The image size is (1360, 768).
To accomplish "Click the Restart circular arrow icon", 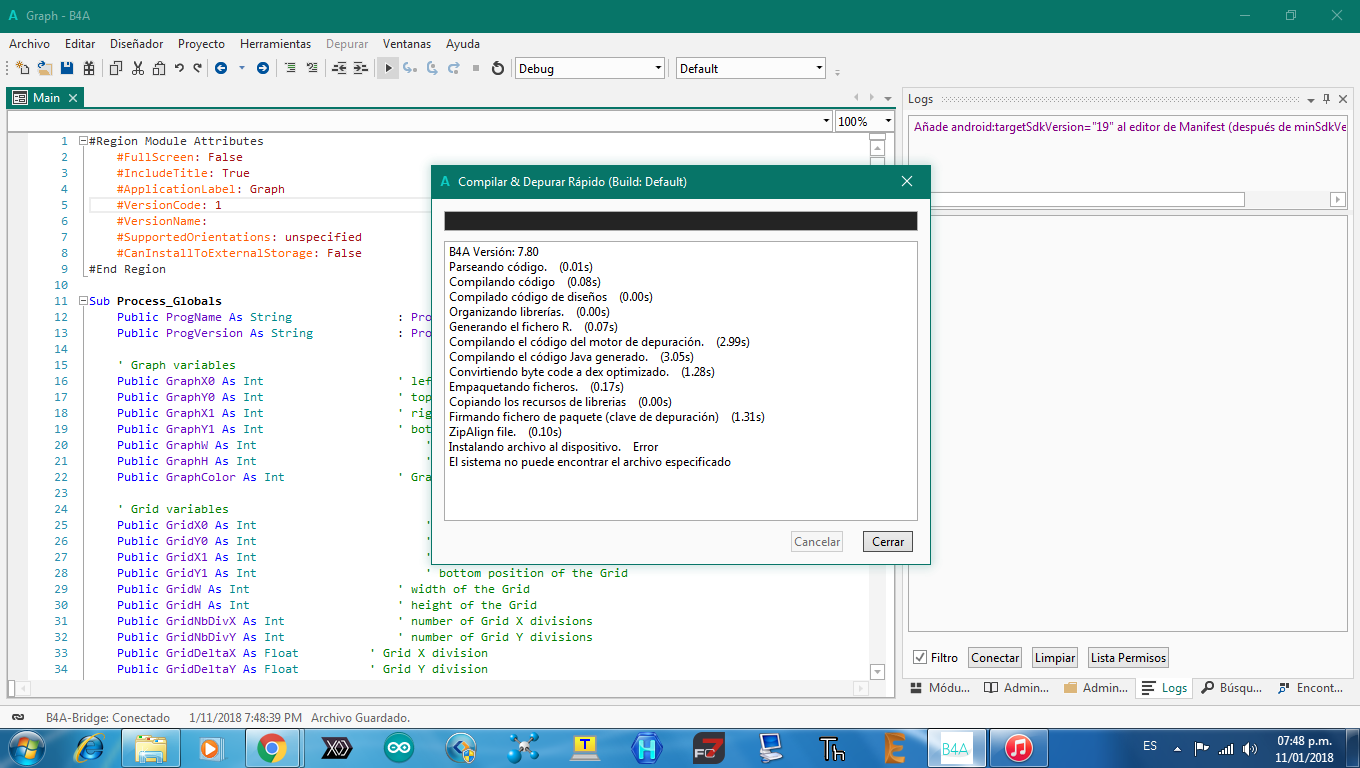I will (497, 68).
